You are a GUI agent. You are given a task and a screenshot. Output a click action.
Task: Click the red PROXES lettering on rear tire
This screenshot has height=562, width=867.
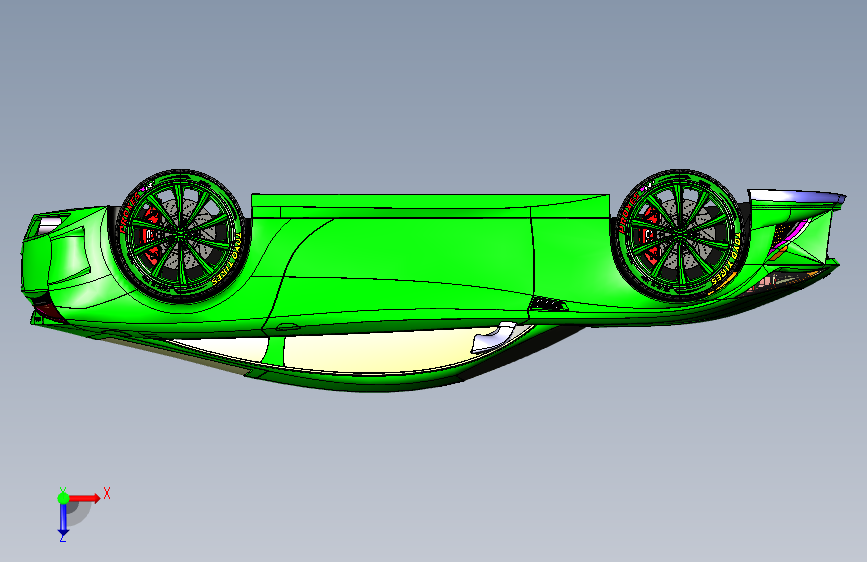point(130,212)
